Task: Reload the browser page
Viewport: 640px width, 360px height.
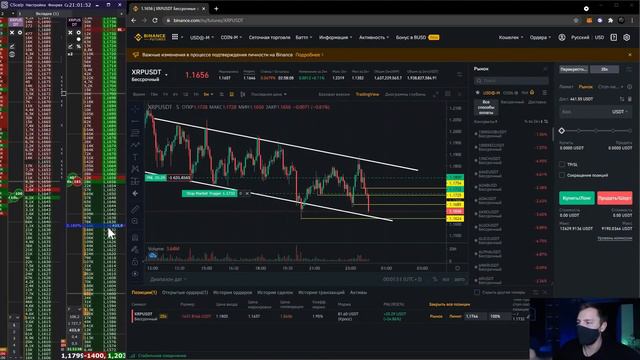Action: [x=155, y=20]
